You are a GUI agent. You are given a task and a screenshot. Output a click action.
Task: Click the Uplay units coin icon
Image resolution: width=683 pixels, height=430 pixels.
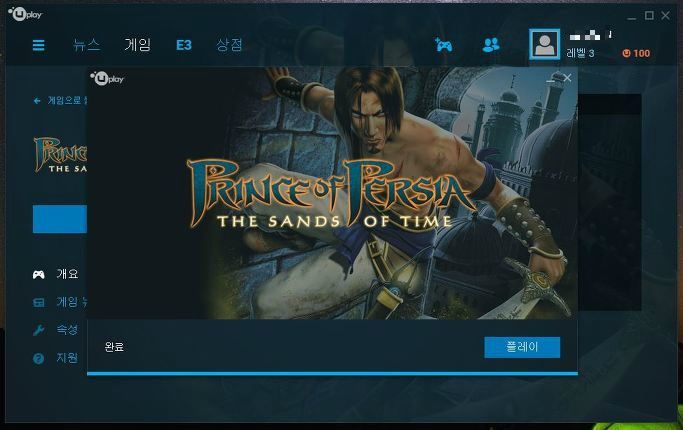click(626, 53)
